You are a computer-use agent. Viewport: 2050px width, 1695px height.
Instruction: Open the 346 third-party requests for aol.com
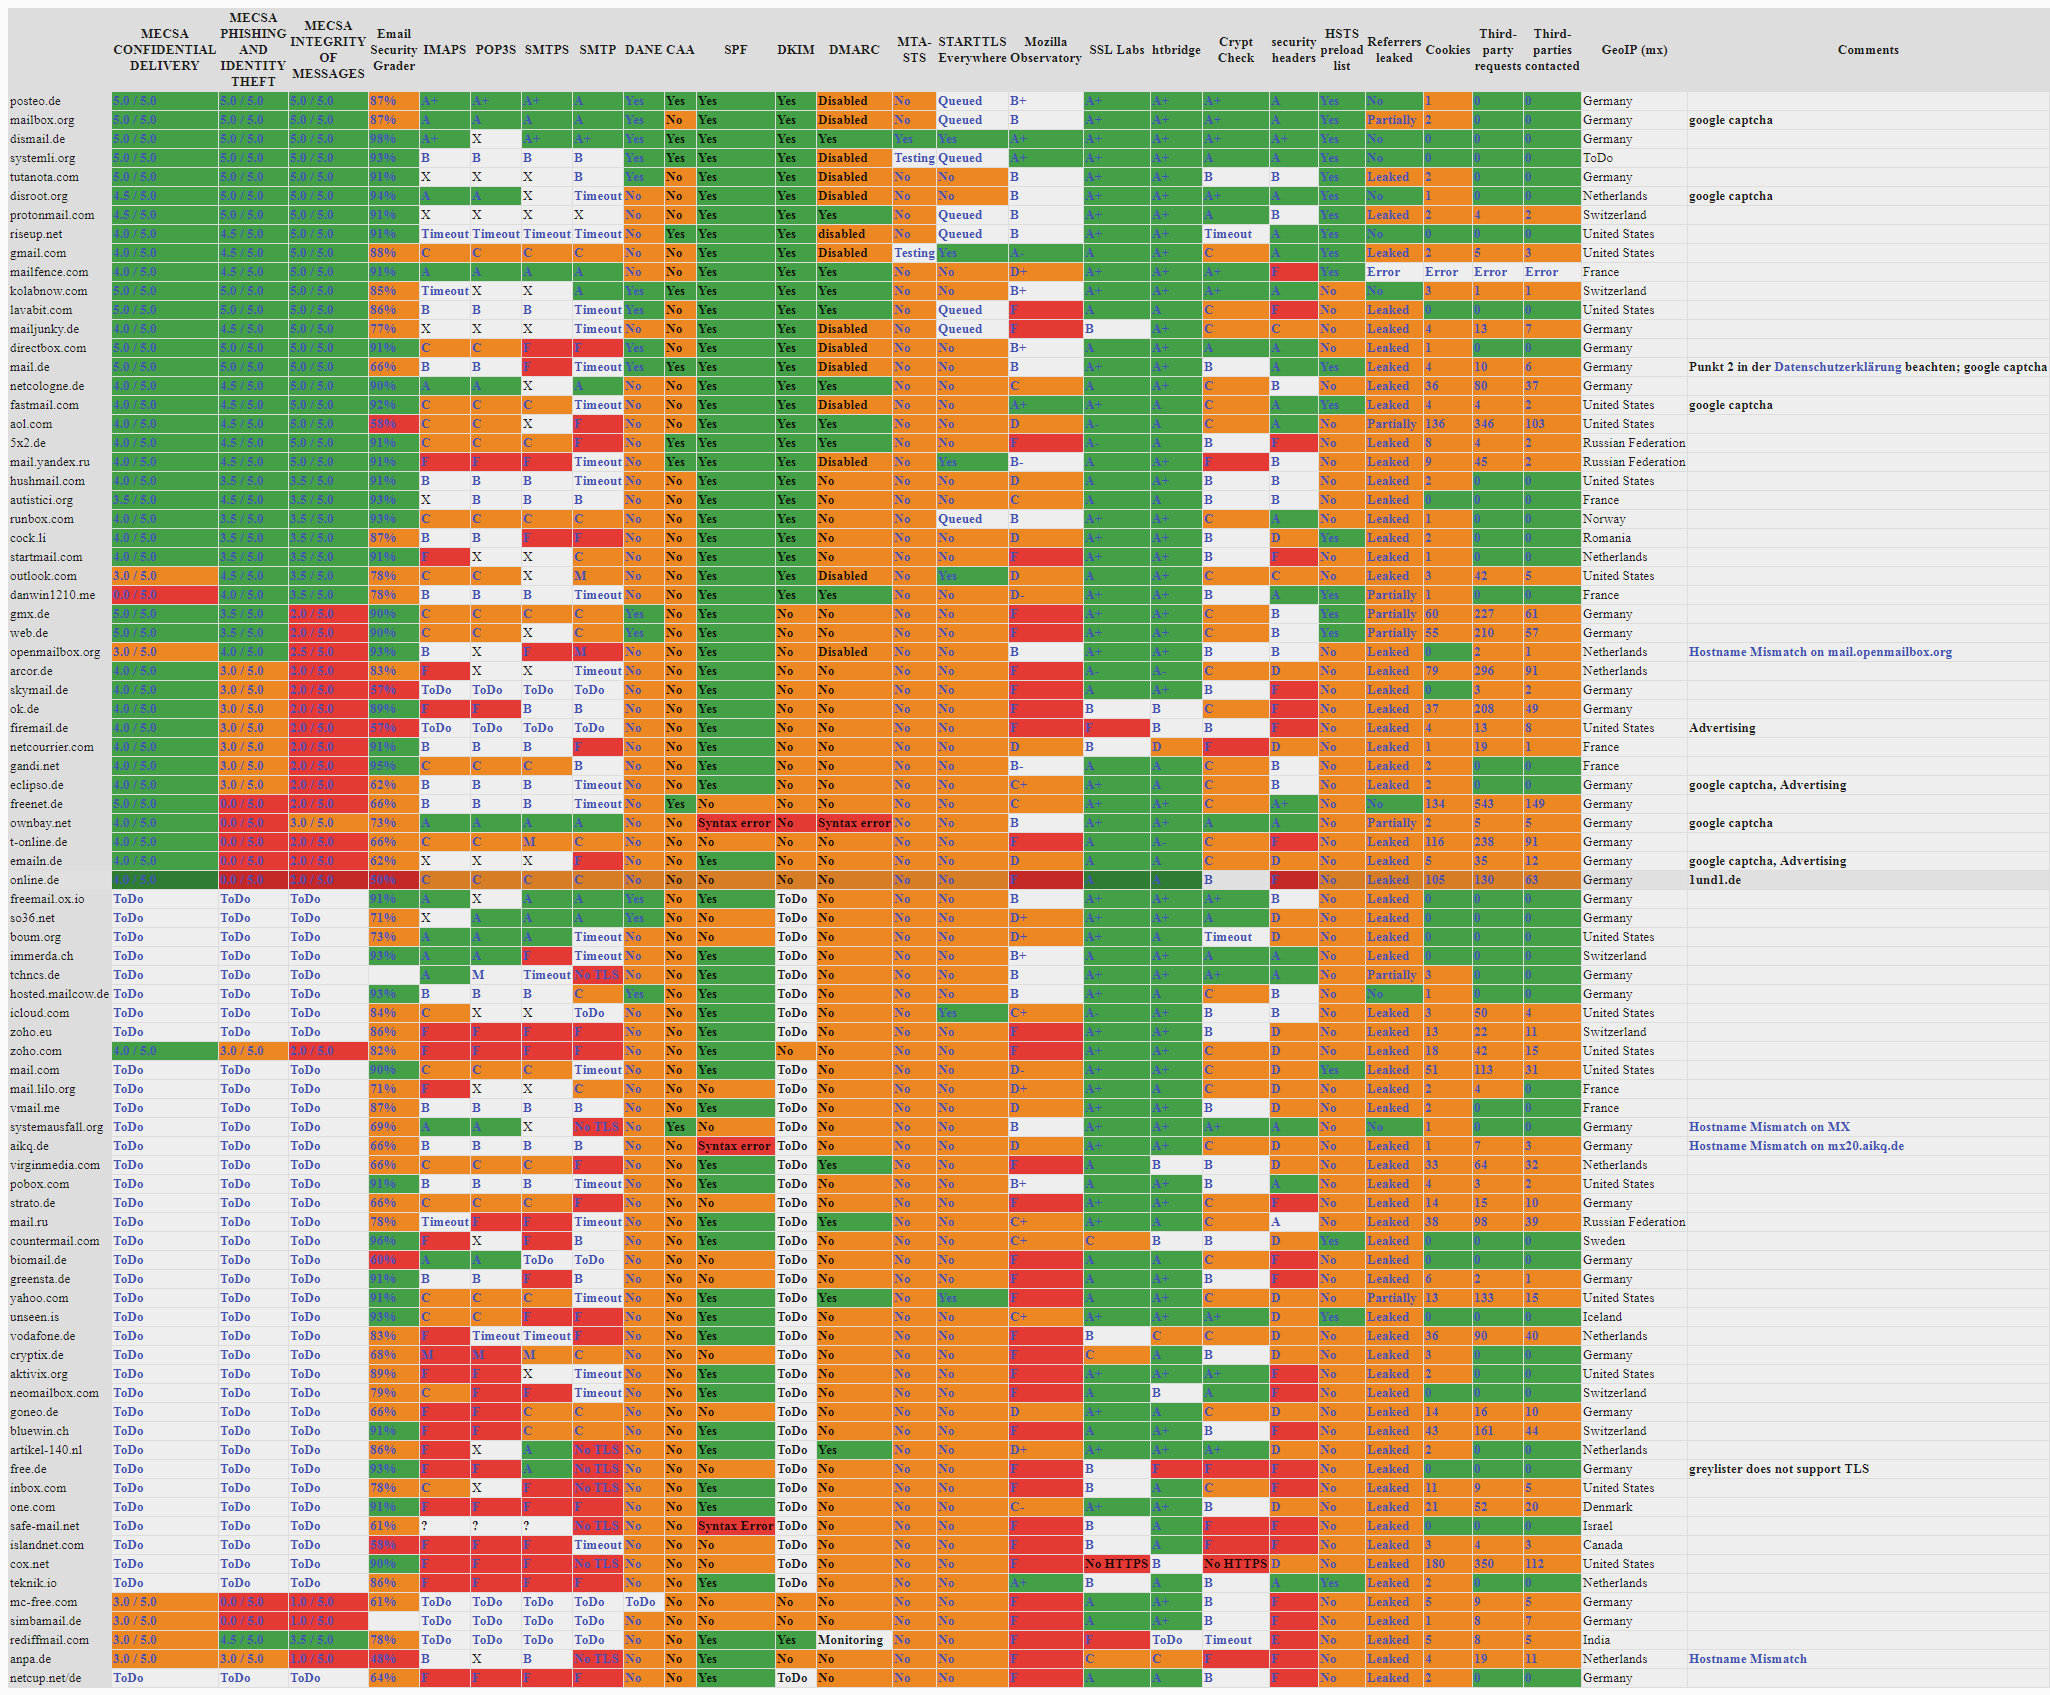[1484, 424]
